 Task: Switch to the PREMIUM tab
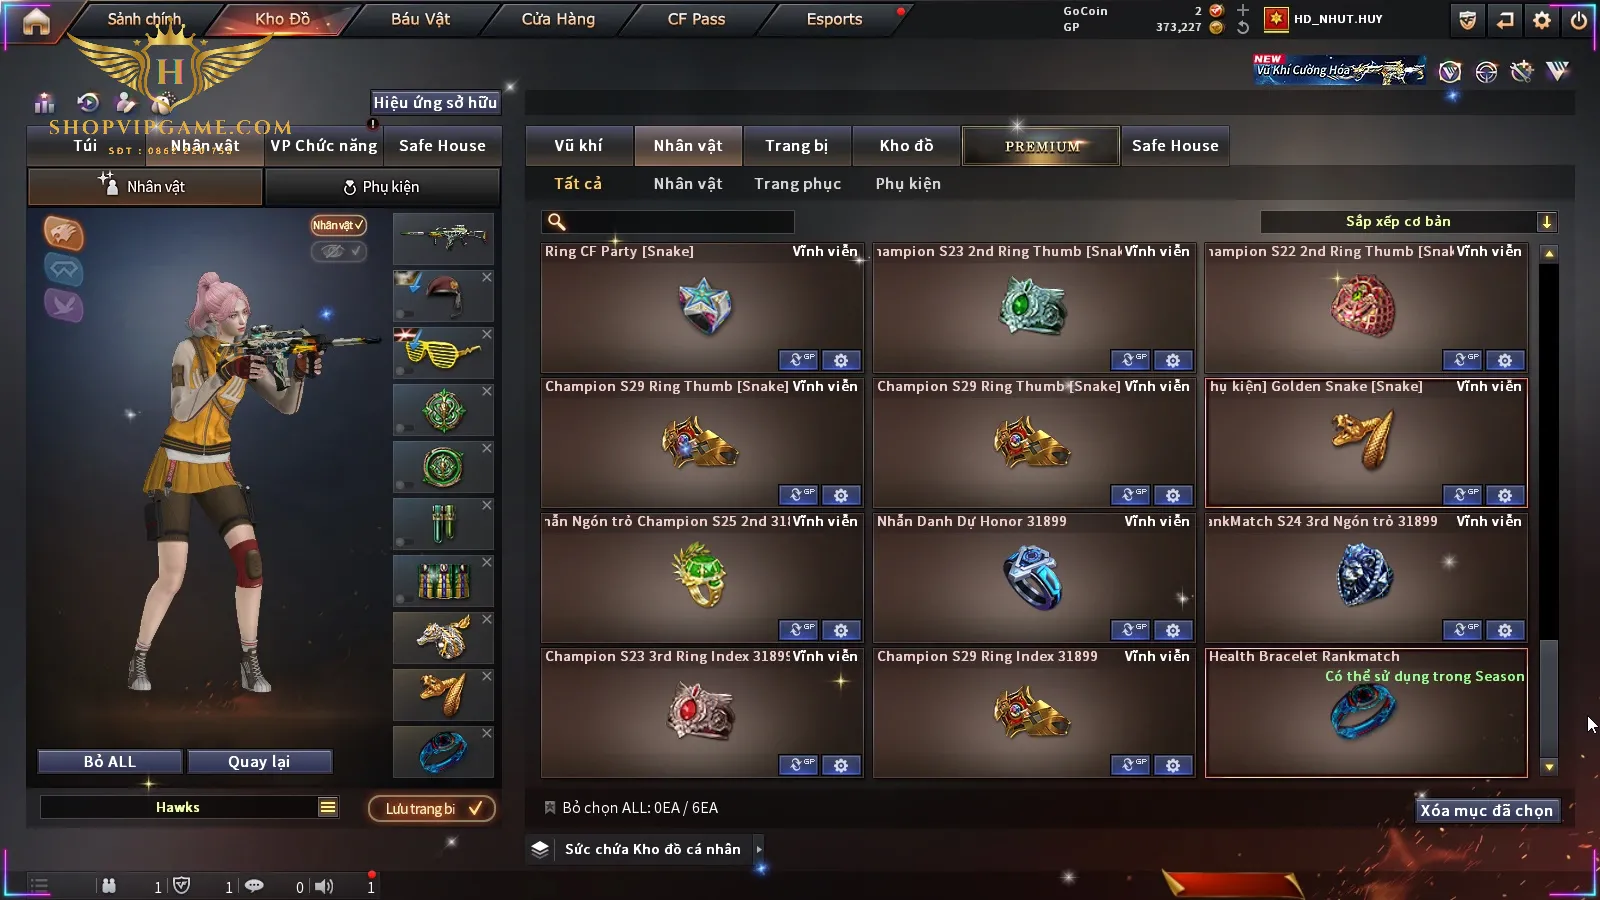point(1041,146)
